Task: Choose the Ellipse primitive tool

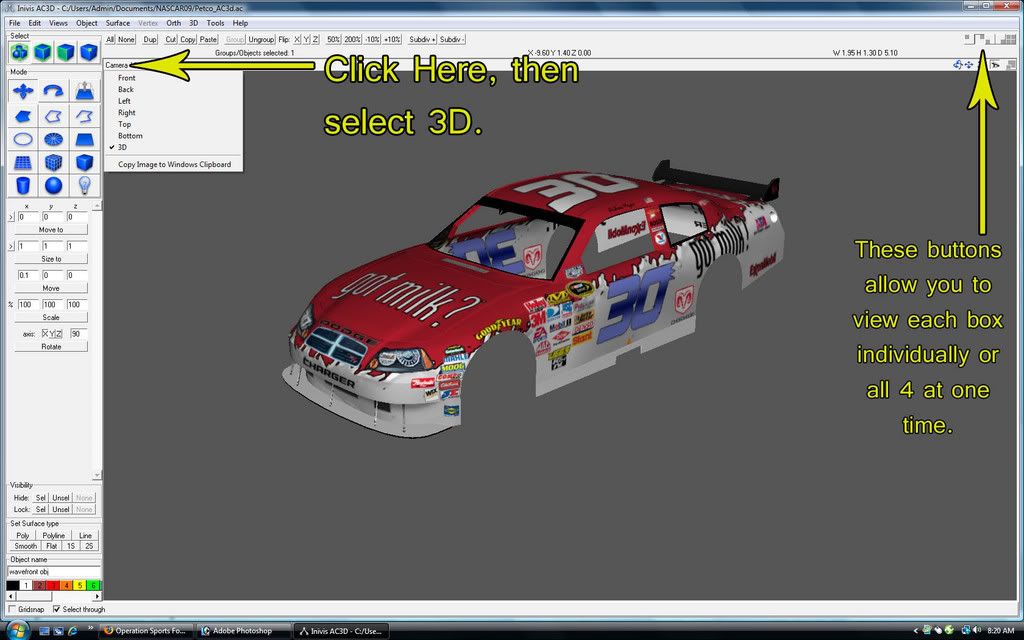Action: (x=23, y=139)
